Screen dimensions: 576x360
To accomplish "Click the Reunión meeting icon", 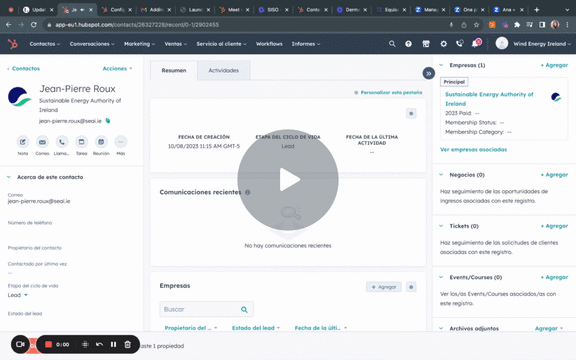I will [101, 142].
